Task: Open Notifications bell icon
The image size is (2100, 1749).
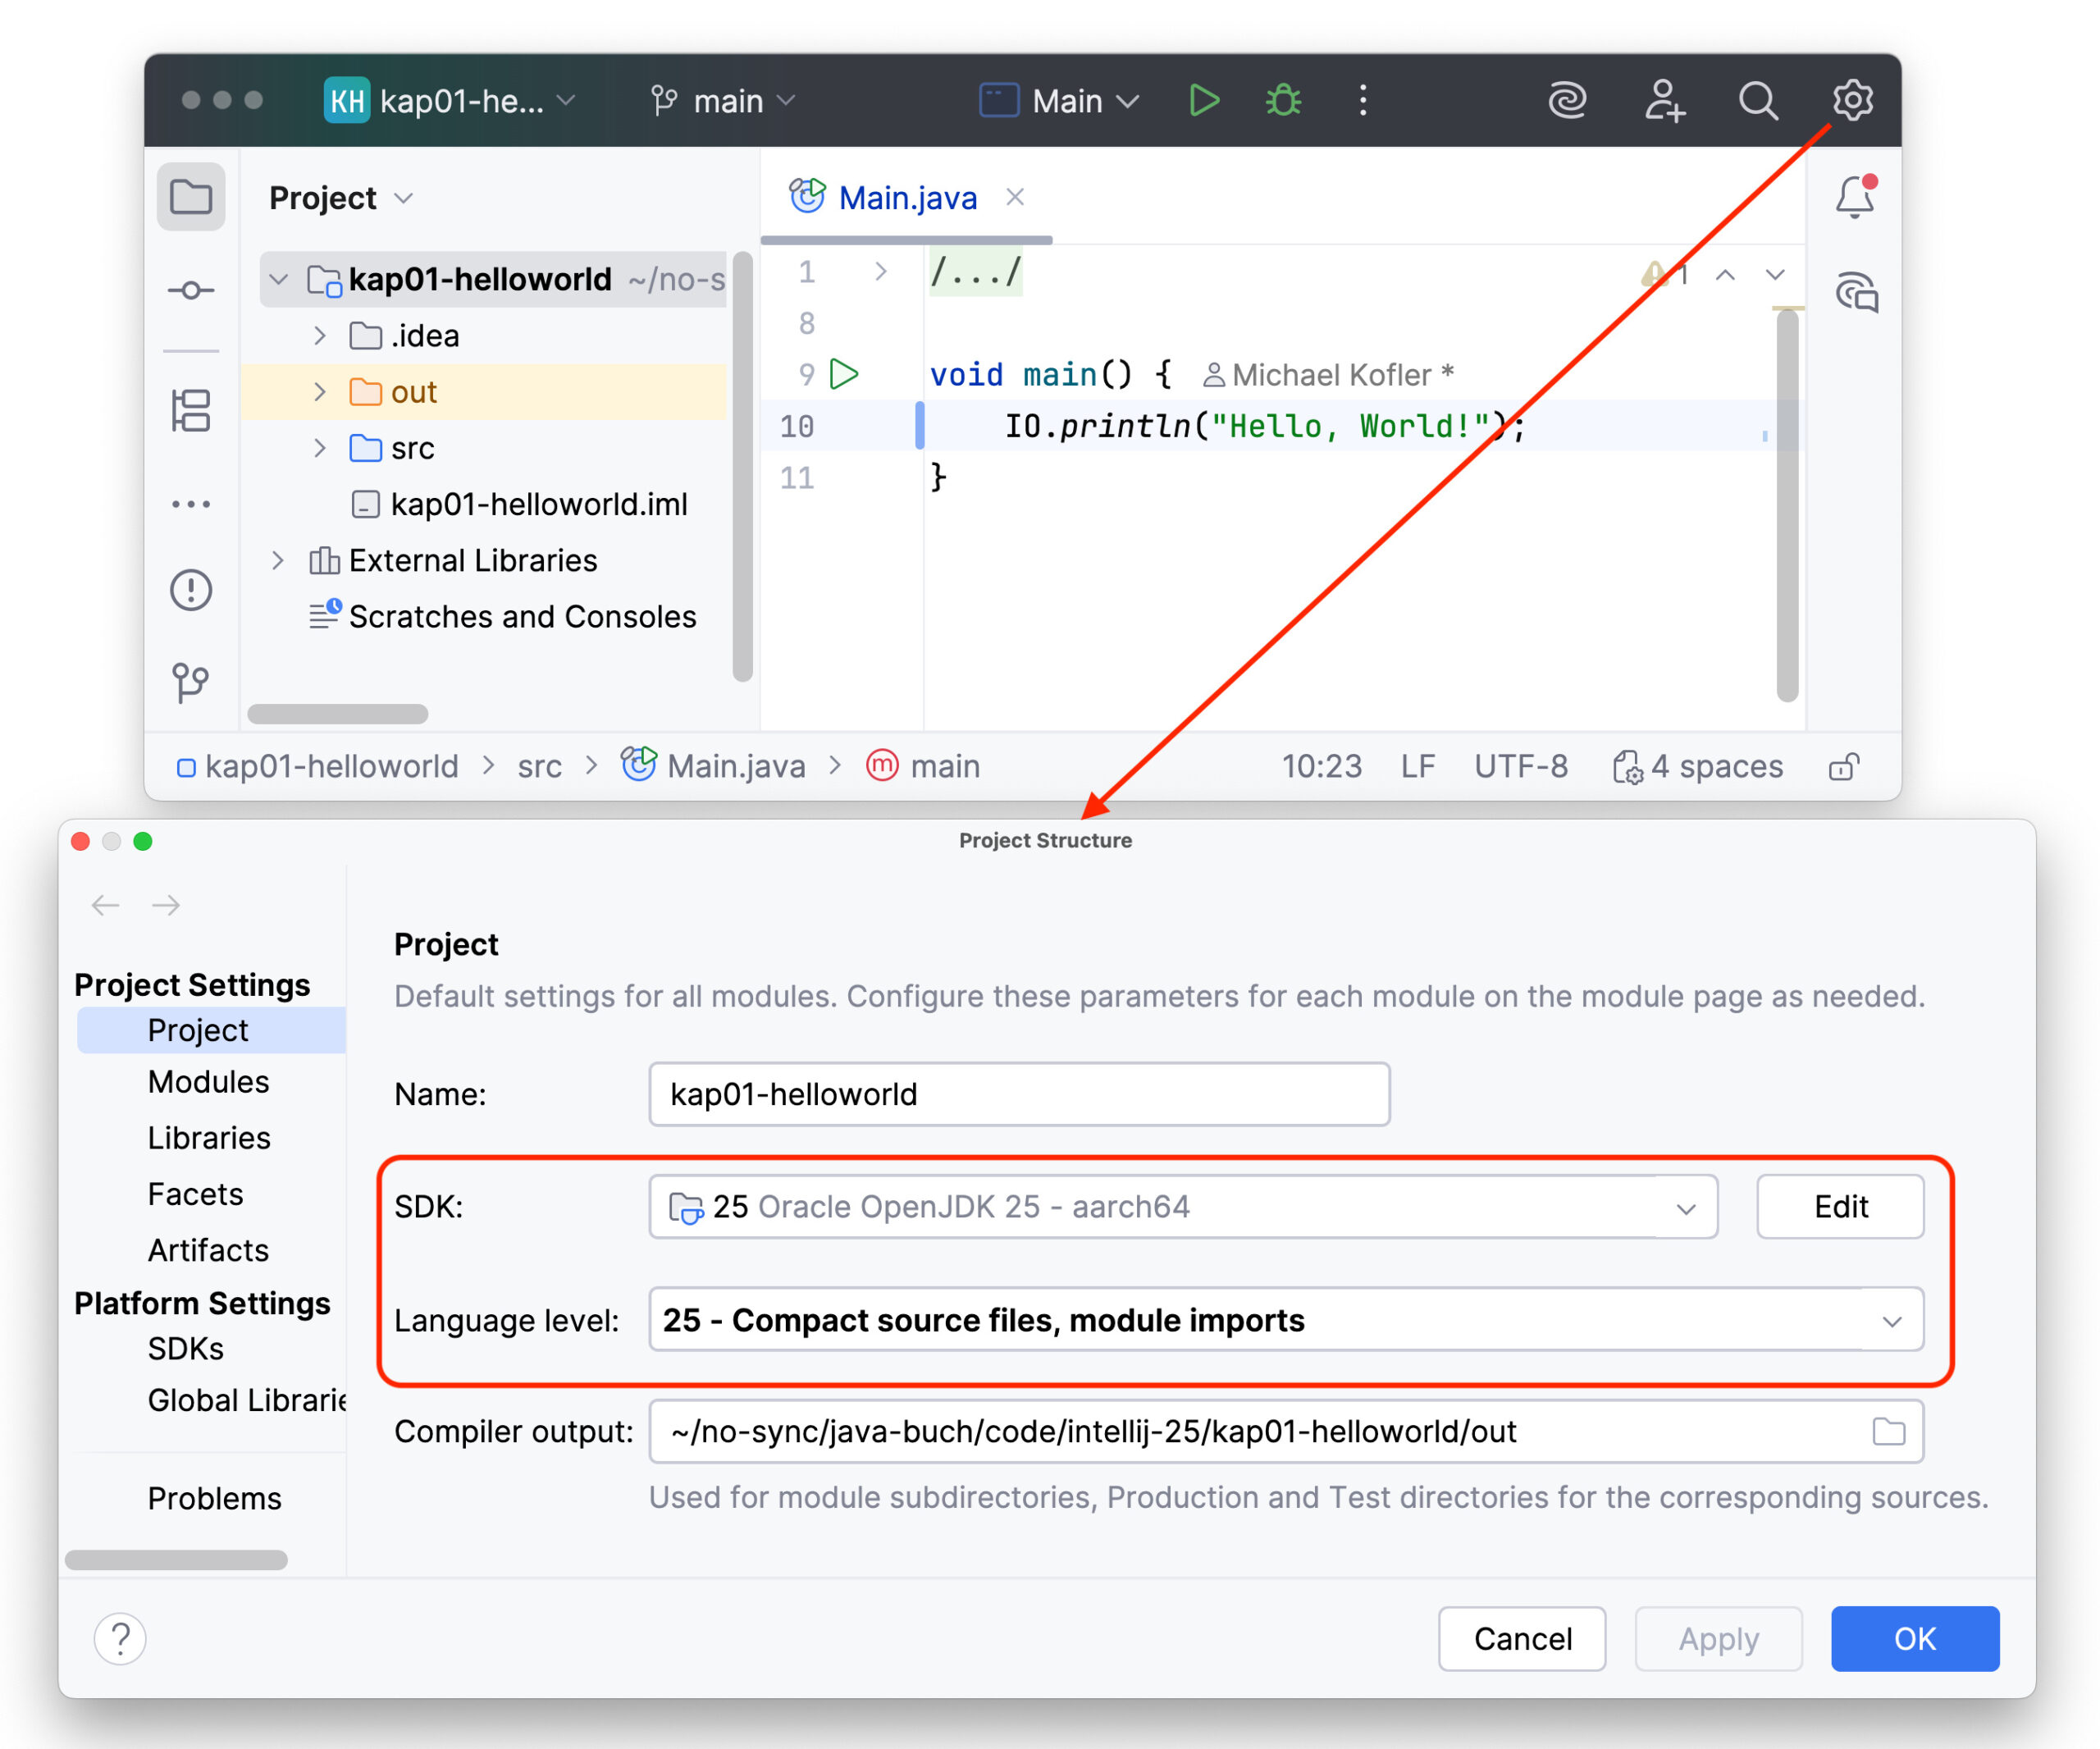Action: tap(1855, 197)
